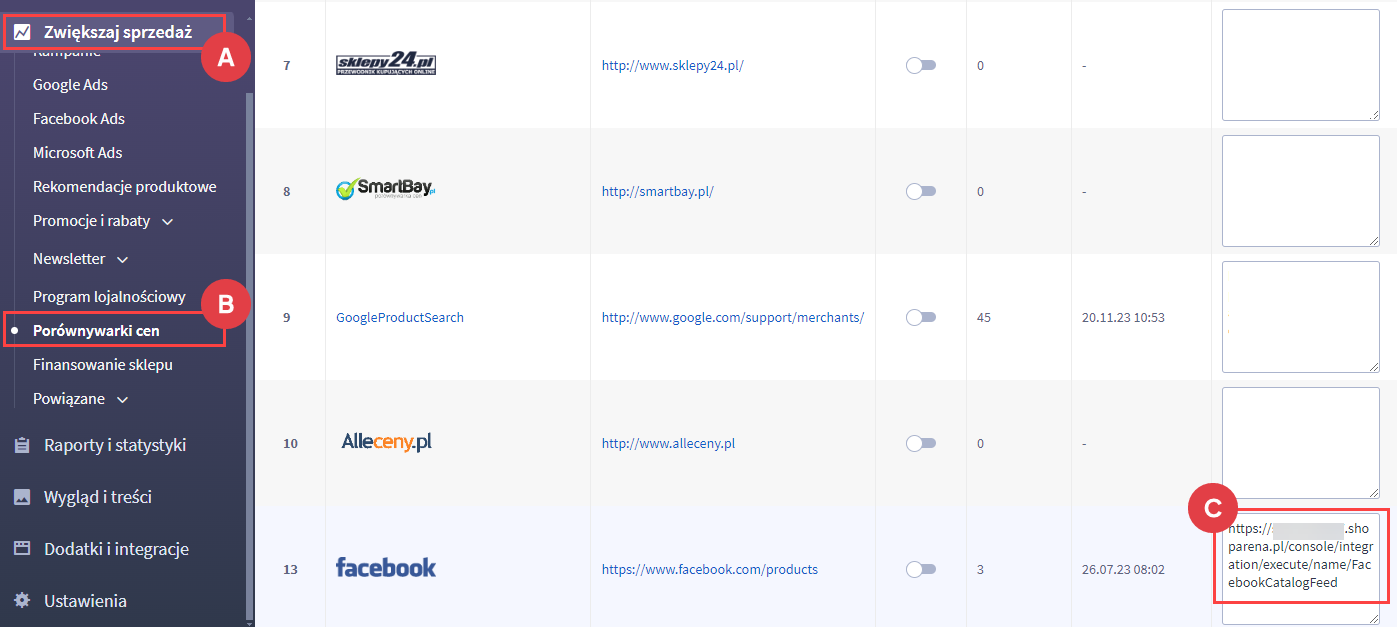The height and width of the screenshot is (627, 1397).
Task: Click the Zwiększaj sprzedaż chart icon
Action: (22, 32)
